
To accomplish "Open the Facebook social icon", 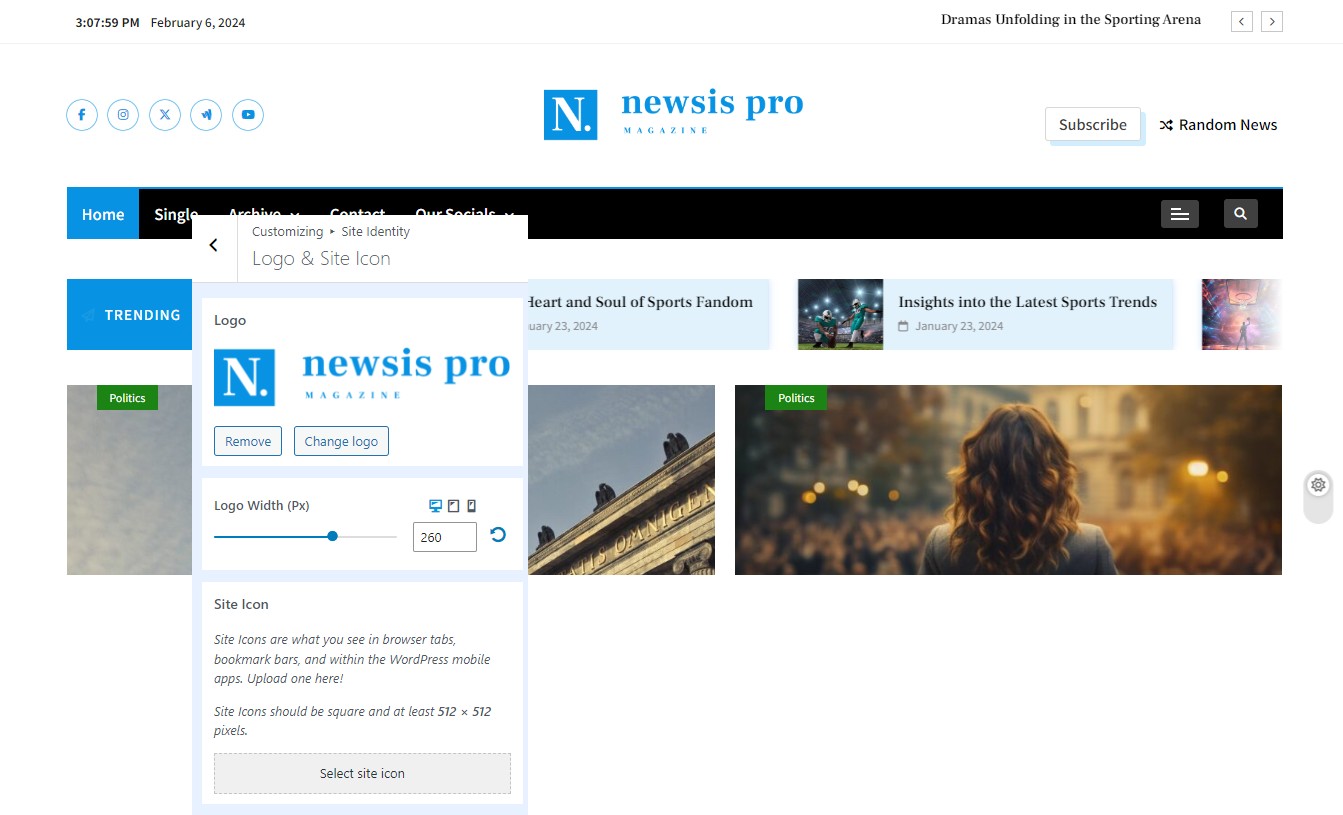I will 82,115.
